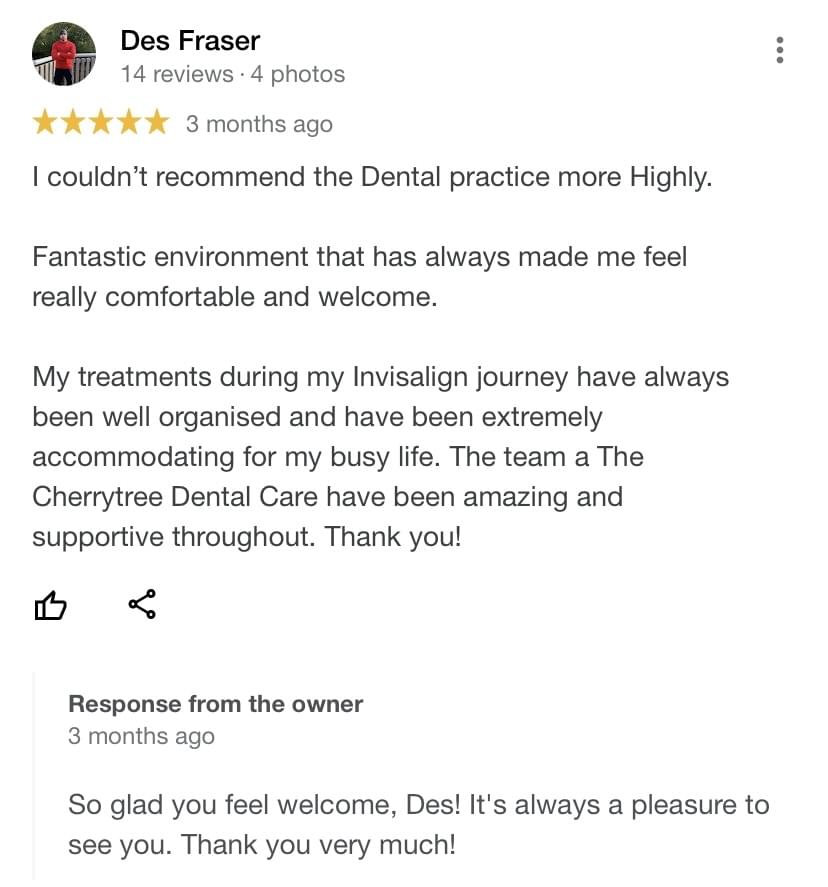The width and height of the screenshot is (828, 887).
Task: Click the fourth gold star
Action: click(x=129, y=124)
